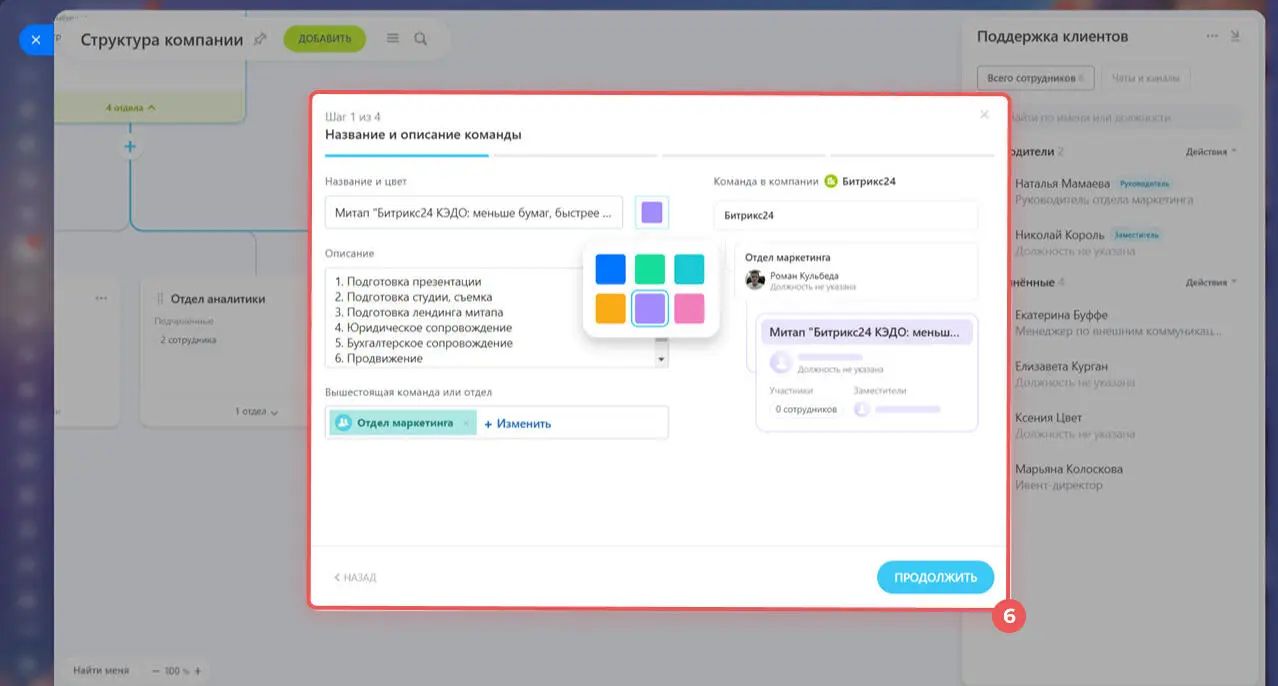1278x686 pixels.
Task: Click the Изменить link
Action: (x=518, y=423)
